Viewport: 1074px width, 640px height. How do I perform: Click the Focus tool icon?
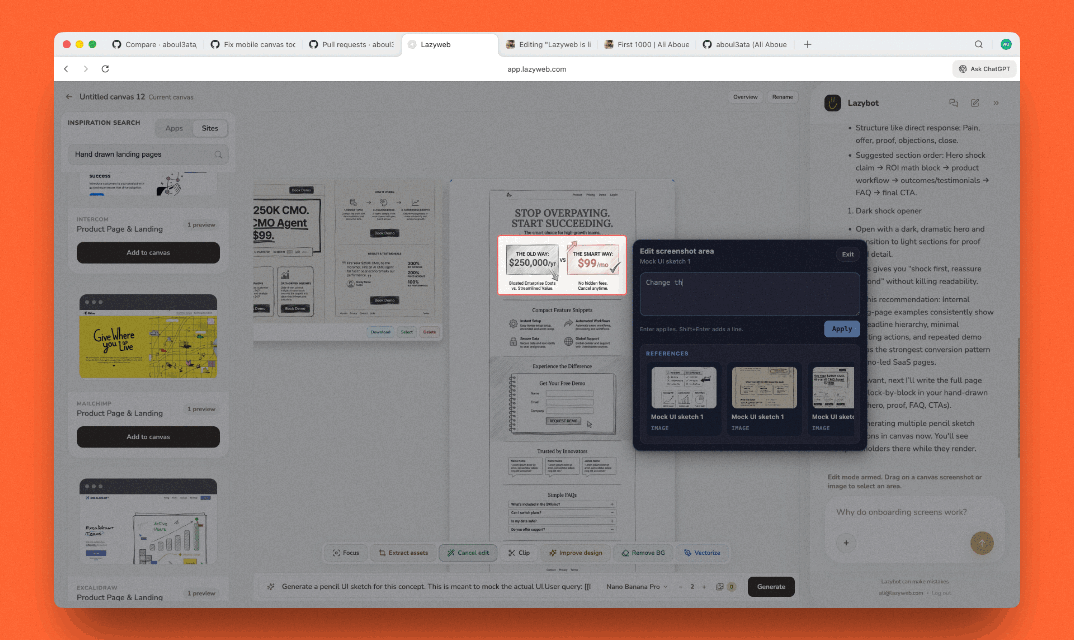(x=336, y=553)
